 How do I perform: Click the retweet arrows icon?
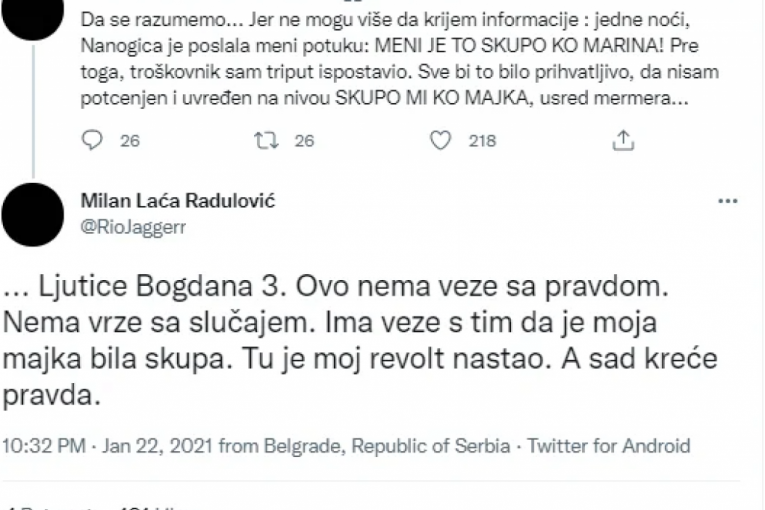(x=266, y=141)
